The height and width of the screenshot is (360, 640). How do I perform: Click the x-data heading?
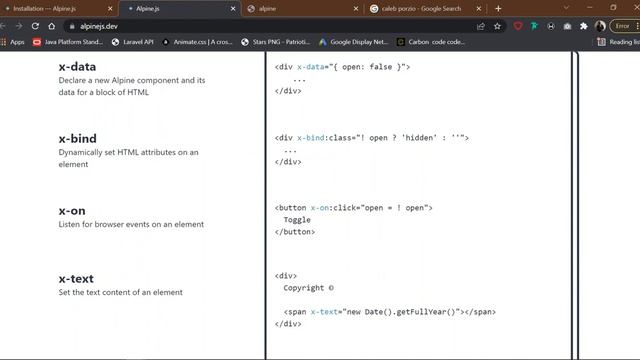tap(77, 67)
